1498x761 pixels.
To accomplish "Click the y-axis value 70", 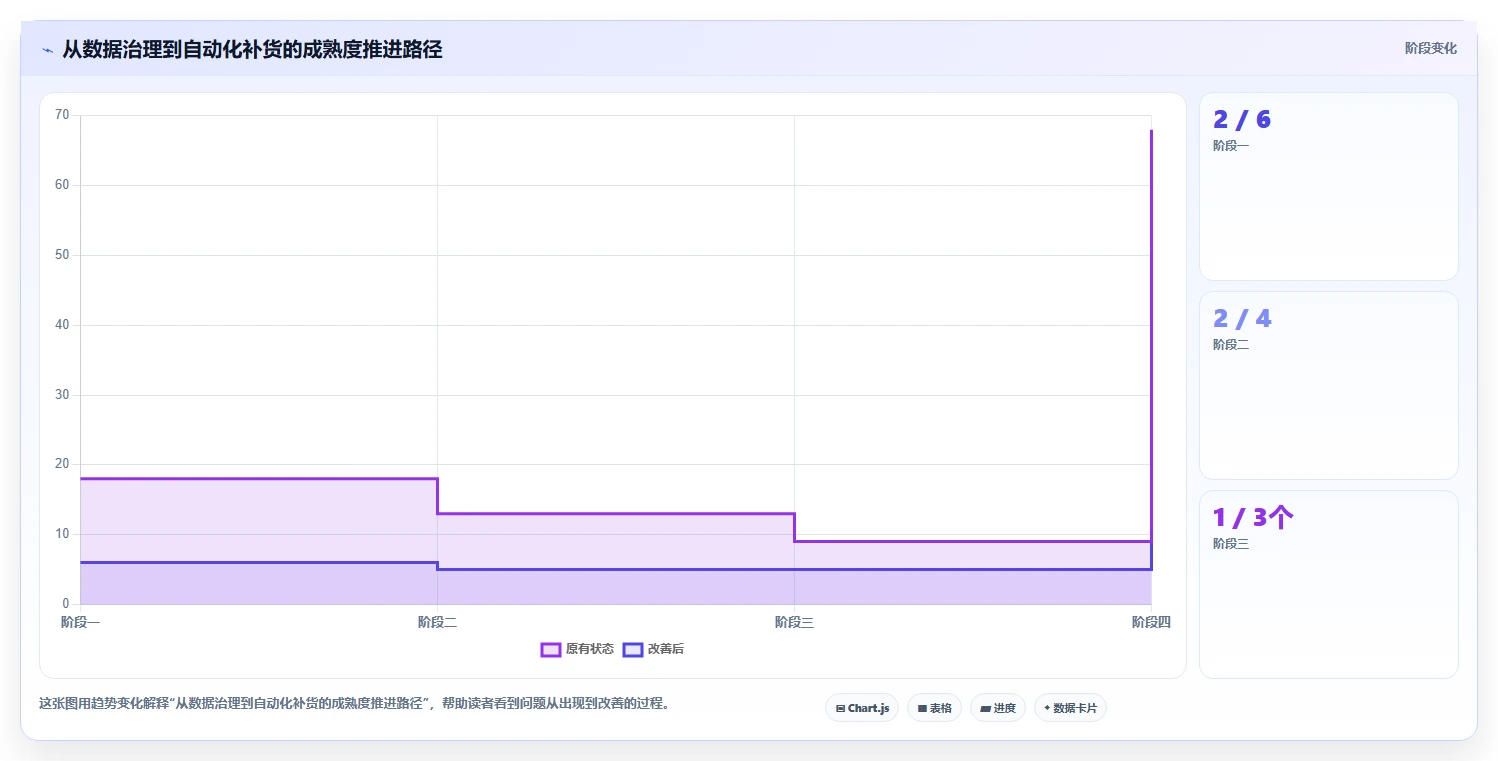I will coord(62,115).
